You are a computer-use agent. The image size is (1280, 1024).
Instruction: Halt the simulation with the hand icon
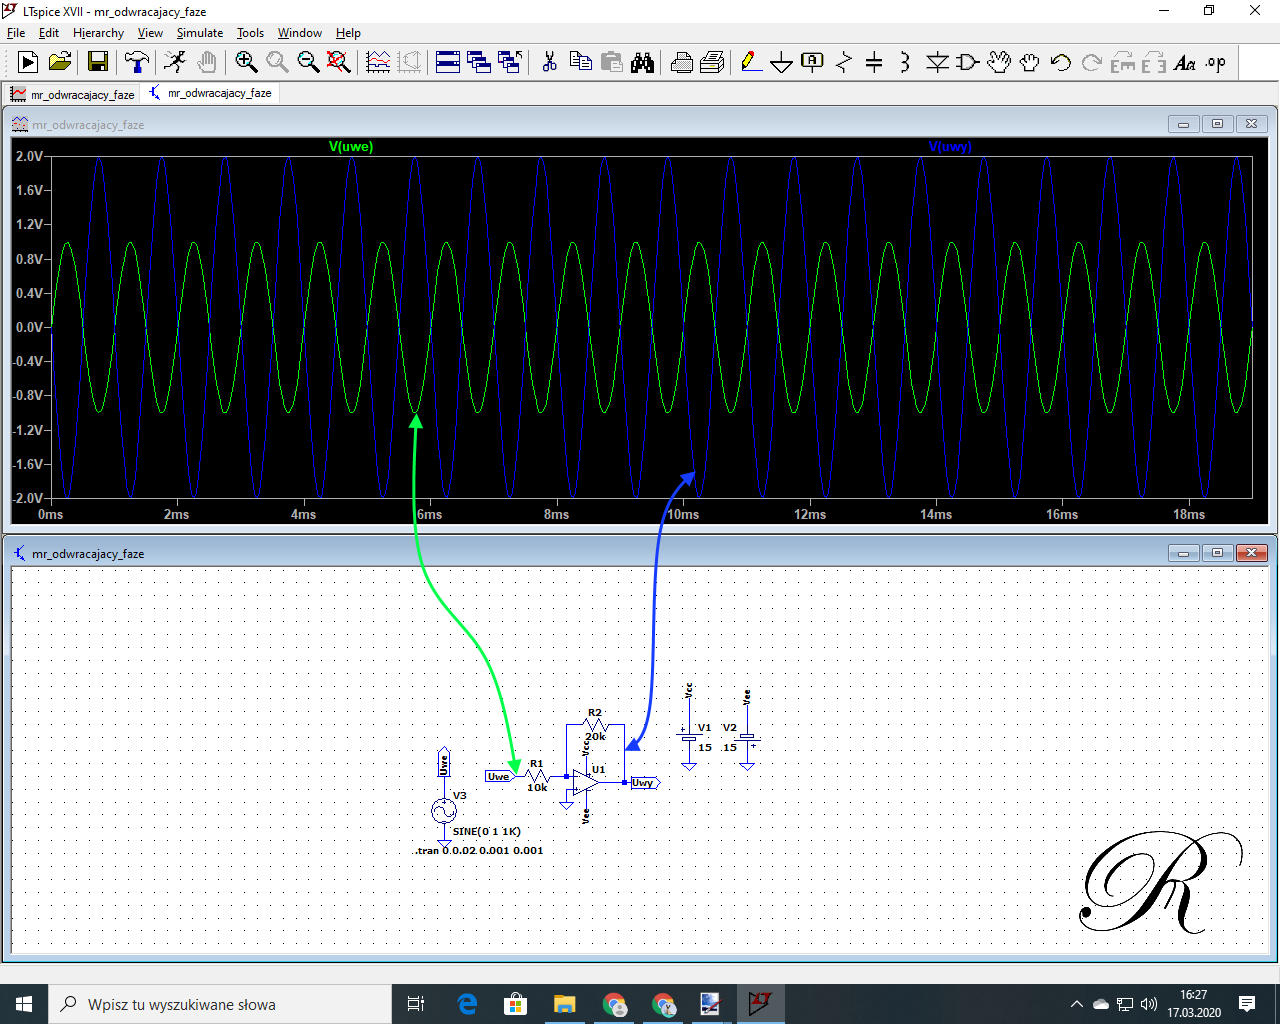click(x=206, y=62)
